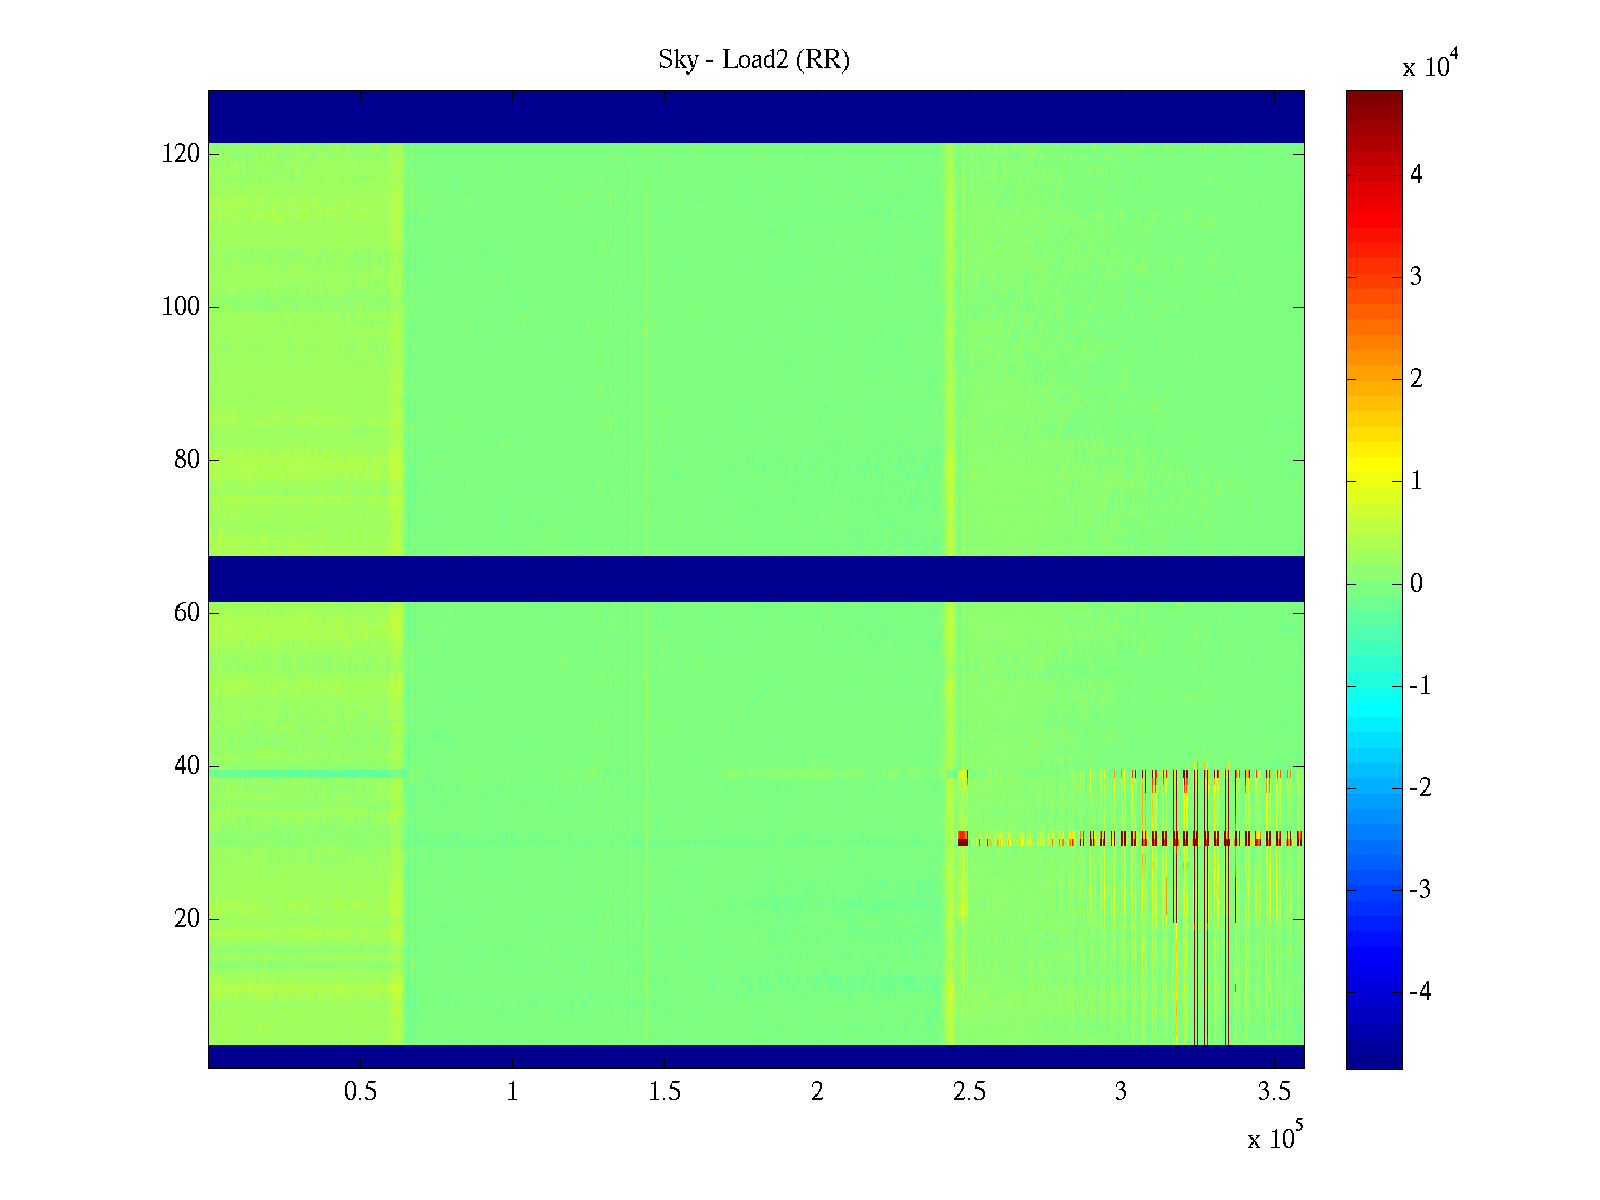Click the colorbar exponent label x 10^4

1432,65
